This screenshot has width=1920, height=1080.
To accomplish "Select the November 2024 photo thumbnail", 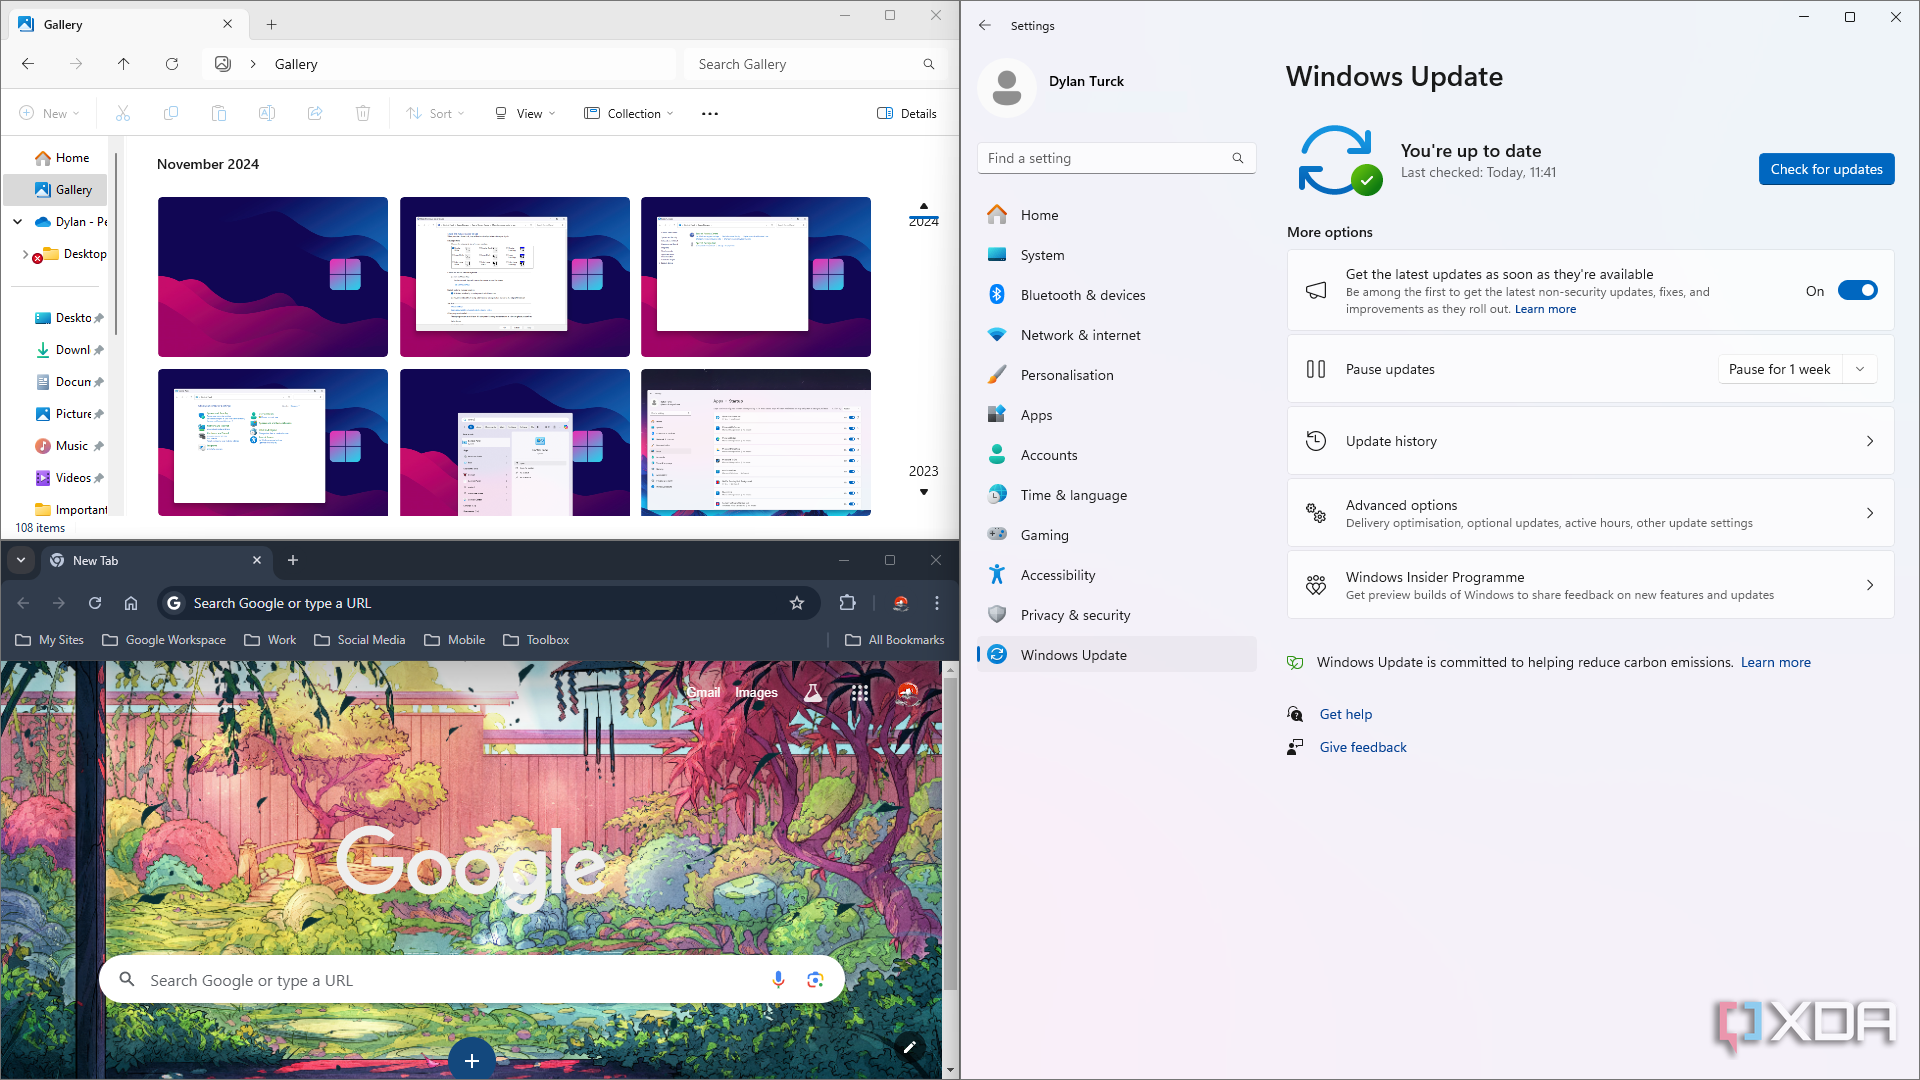I will pyautogui.click(x=273, y=276).
